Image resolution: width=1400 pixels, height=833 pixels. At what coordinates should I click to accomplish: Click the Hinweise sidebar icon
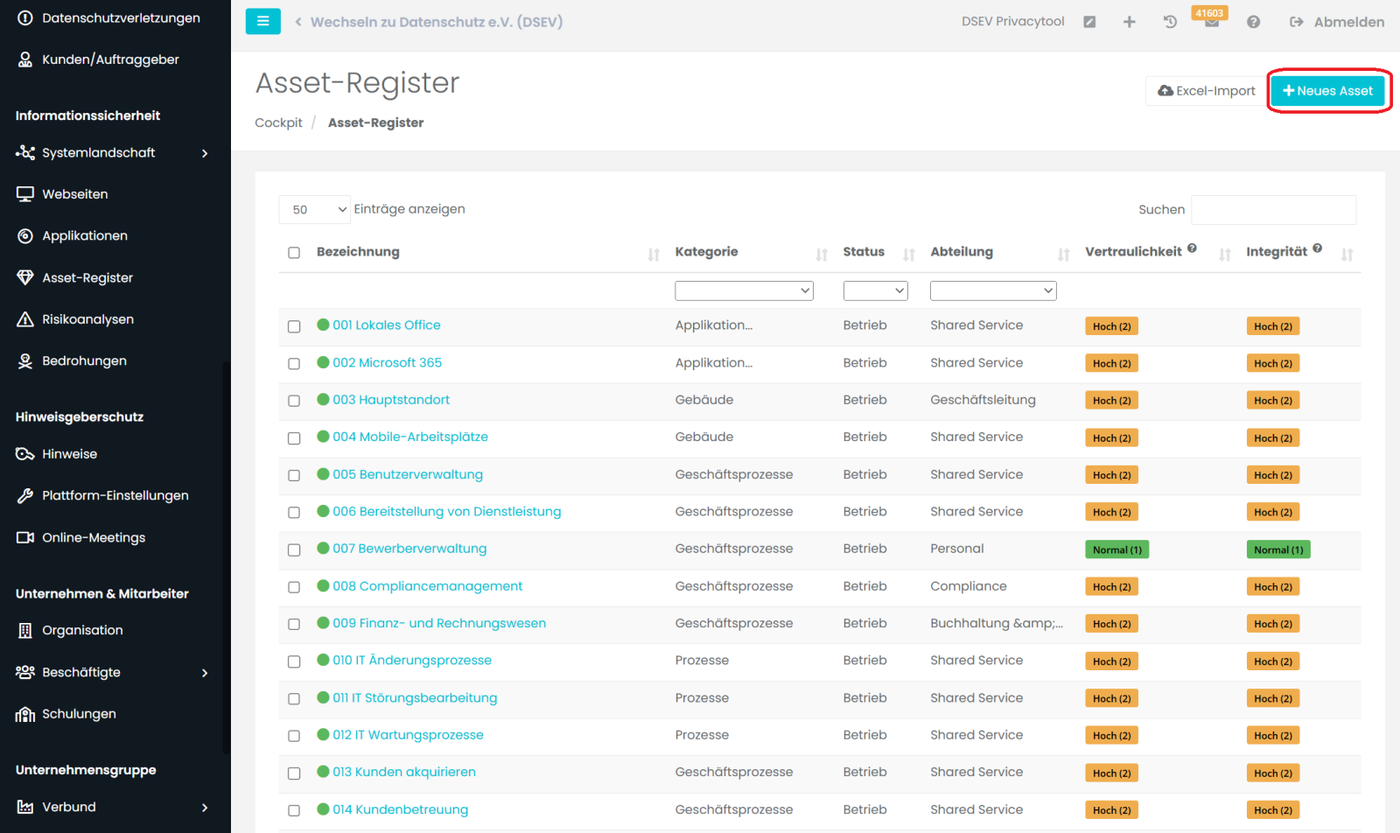[x=25, y=454]
